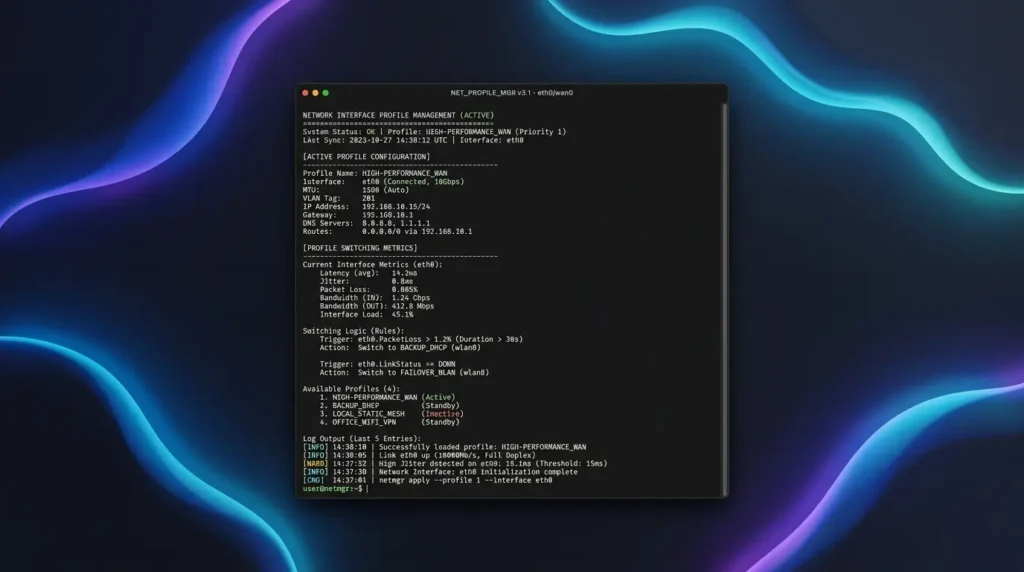The height and width of the screenshot is (572, 1024).
Task: Click the red '(Inactive)' status label
Action: (443, 414)
